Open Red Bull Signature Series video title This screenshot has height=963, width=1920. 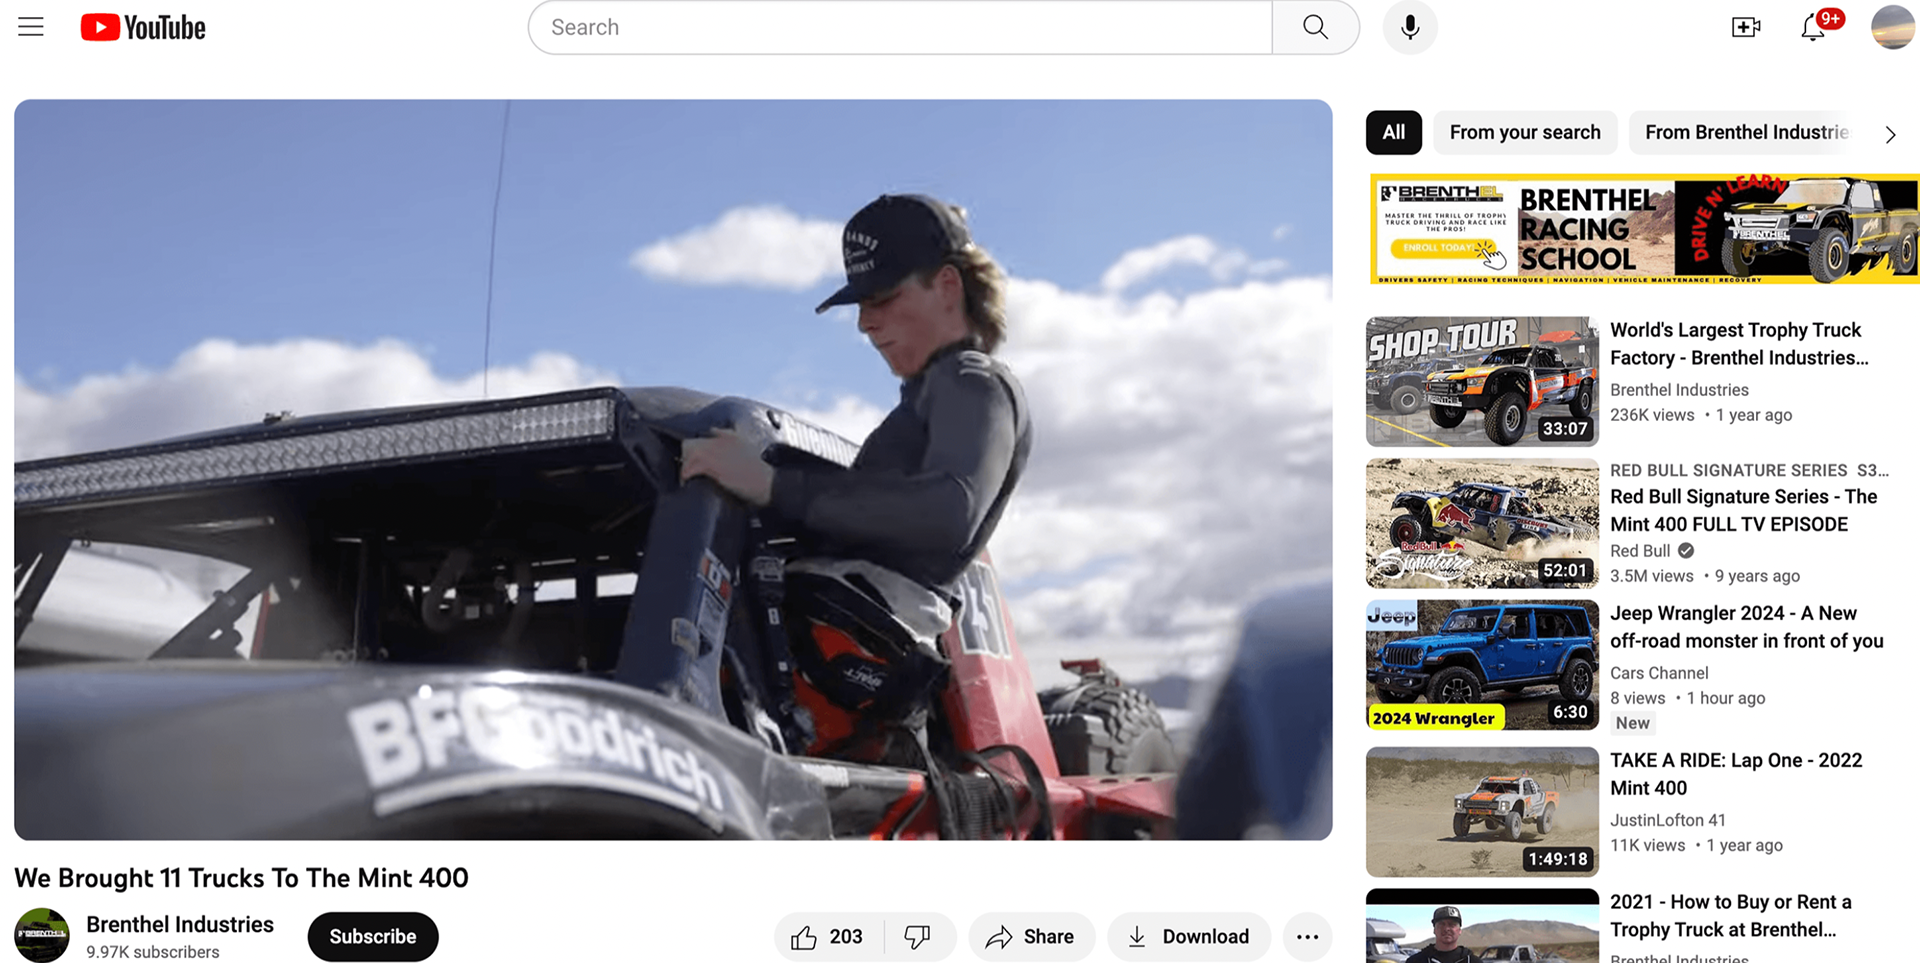[1743, 510]
